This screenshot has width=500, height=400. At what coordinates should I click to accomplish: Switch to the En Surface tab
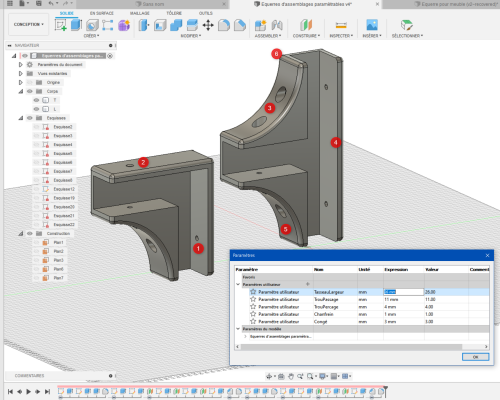click(x=102, y=13)
